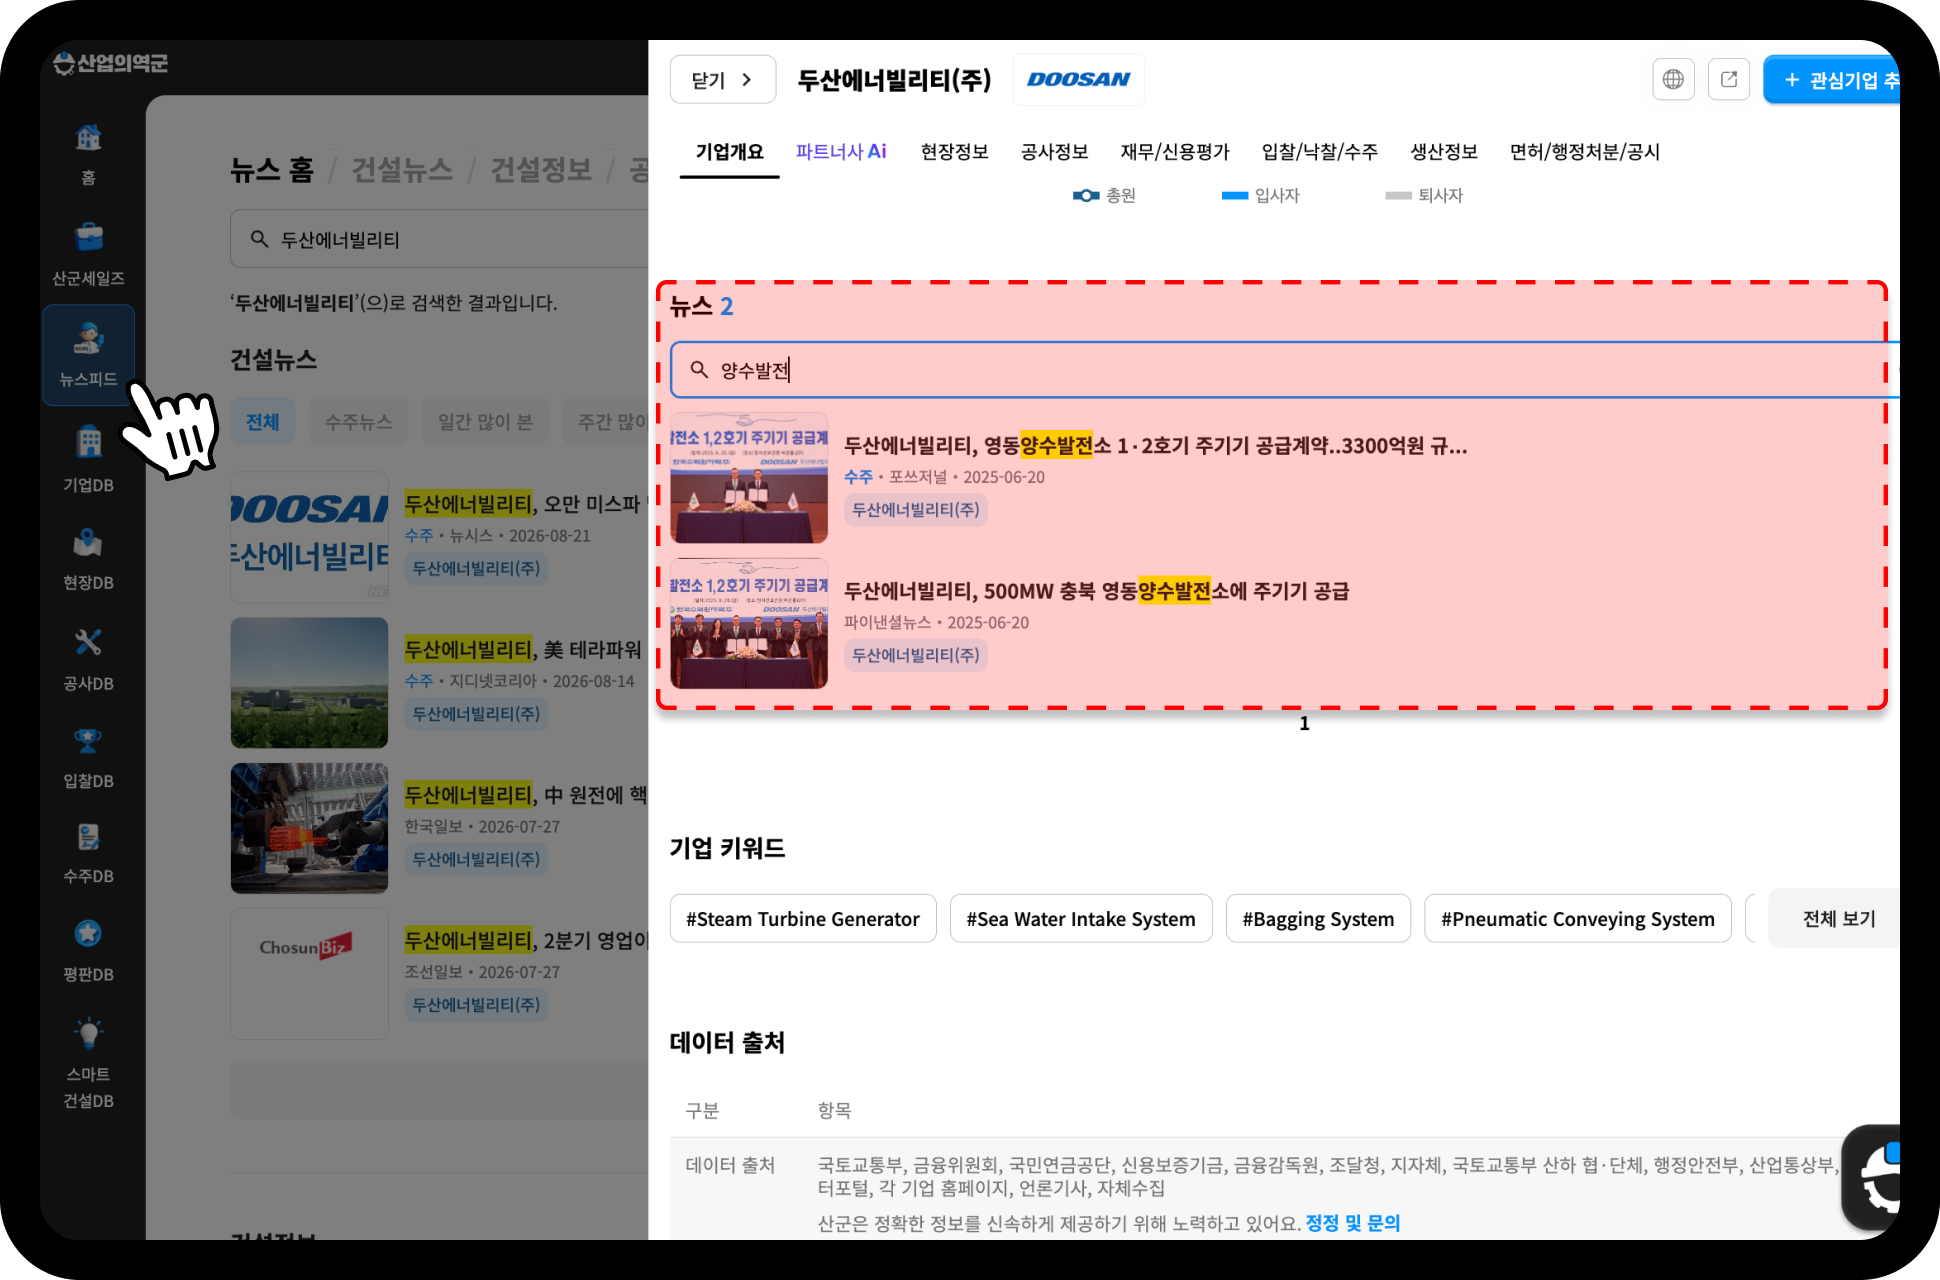The image size is (1940, 1280).
Task: Open the 입찰/낙찰/수주 tab
Action: tap(1320, 152)
